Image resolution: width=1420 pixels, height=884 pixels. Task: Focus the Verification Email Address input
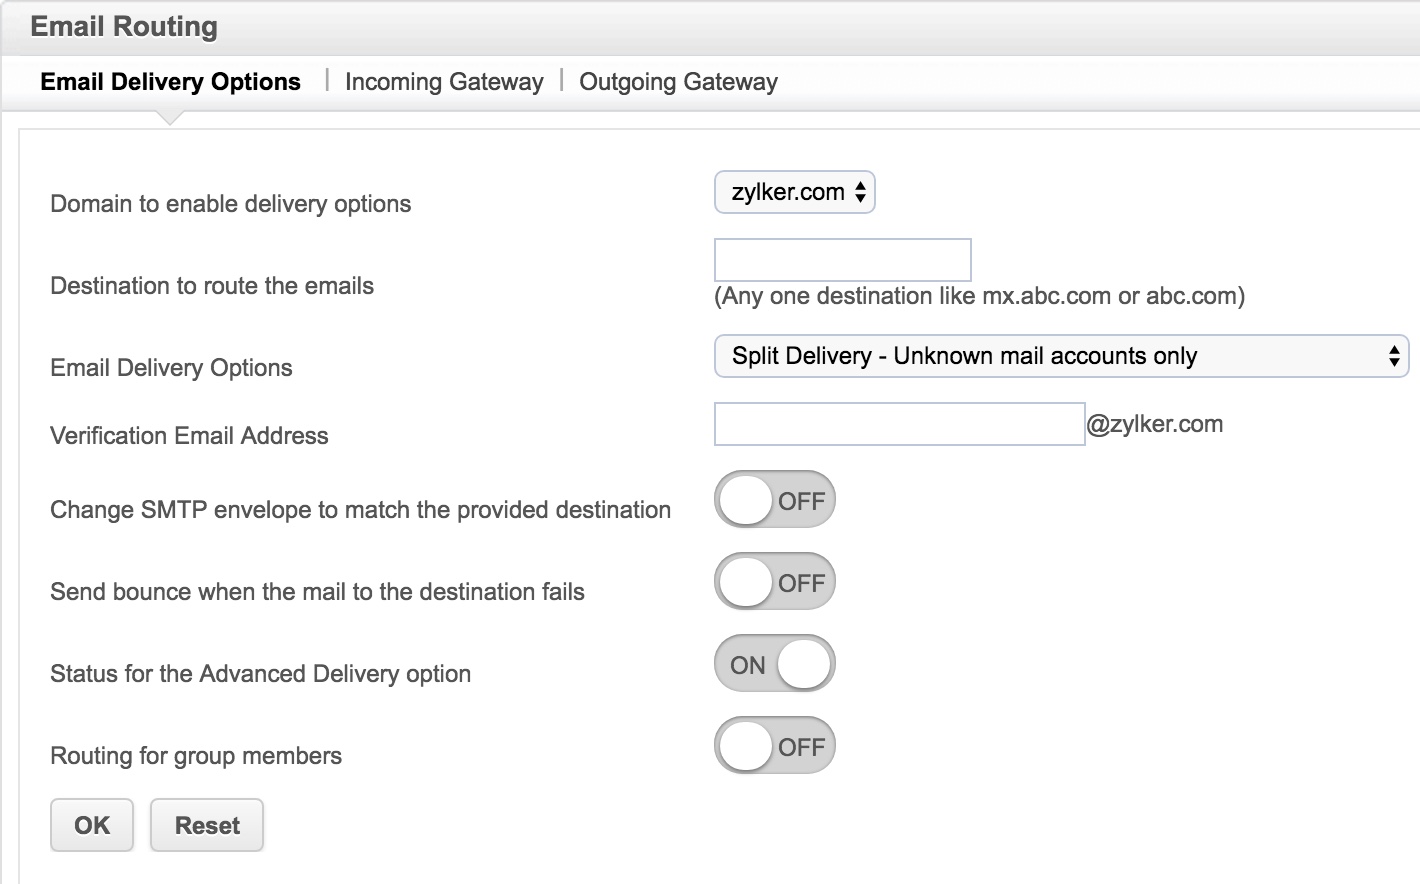[x=899, y=424]
